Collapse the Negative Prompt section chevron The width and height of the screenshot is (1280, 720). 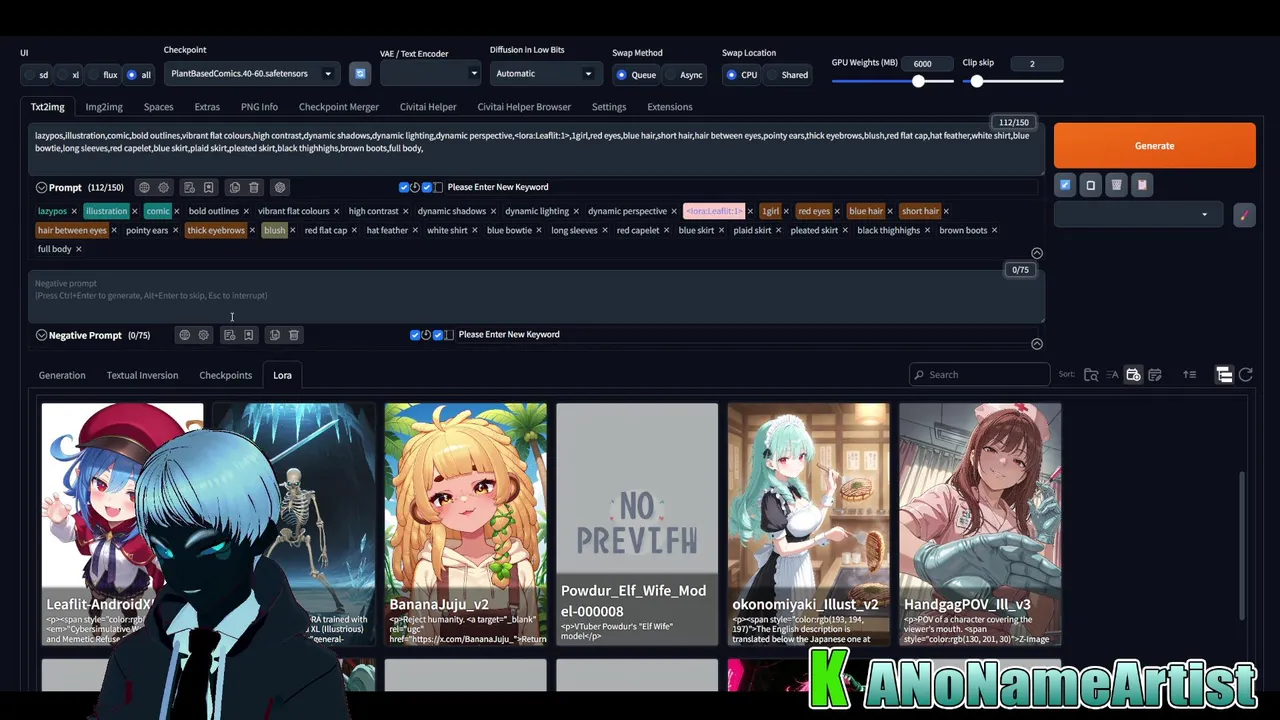[x=41, y=335]
